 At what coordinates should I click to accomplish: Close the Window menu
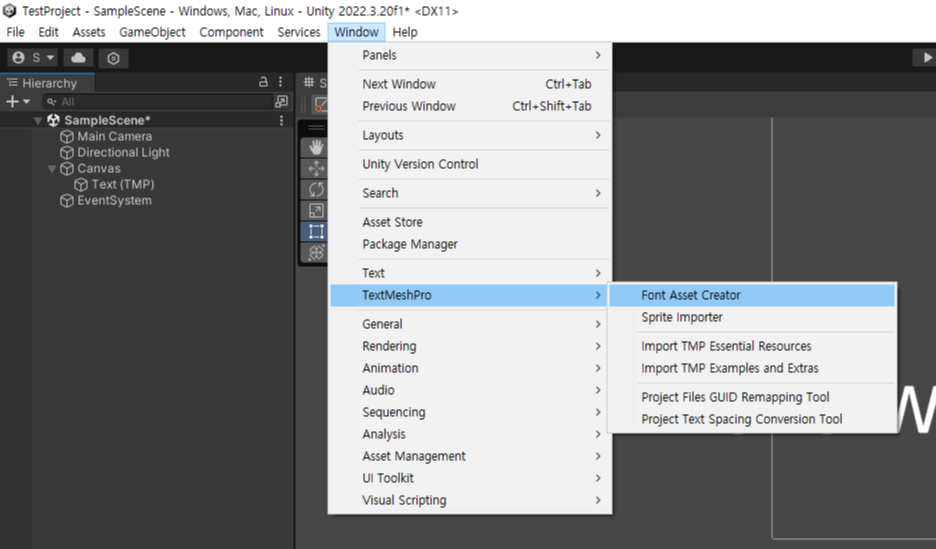(356, 32)
